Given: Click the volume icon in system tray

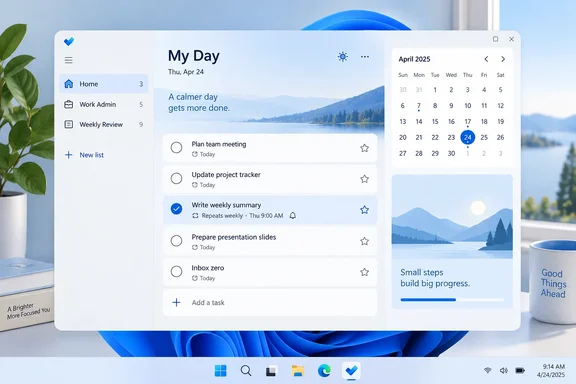Looking at the screenshot, I should click(504, 370).
